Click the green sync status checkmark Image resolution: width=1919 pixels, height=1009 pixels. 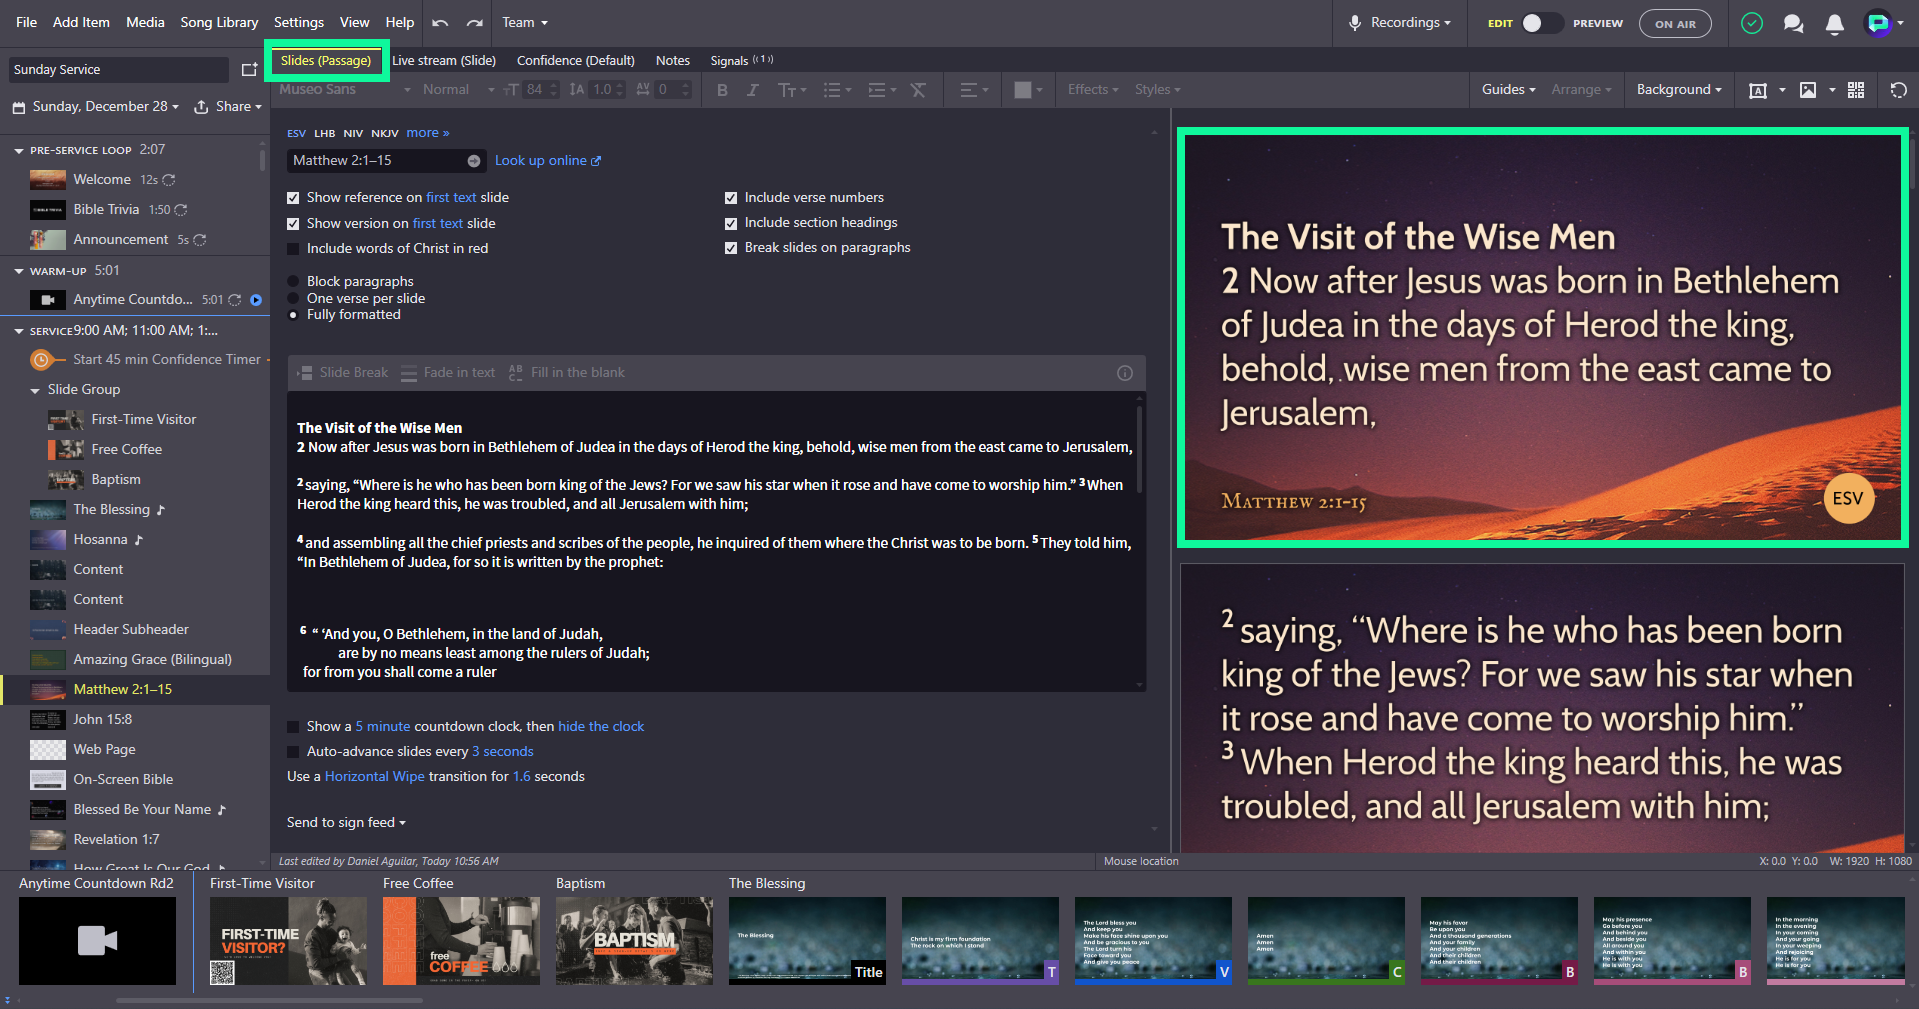tap(1751, 23)
